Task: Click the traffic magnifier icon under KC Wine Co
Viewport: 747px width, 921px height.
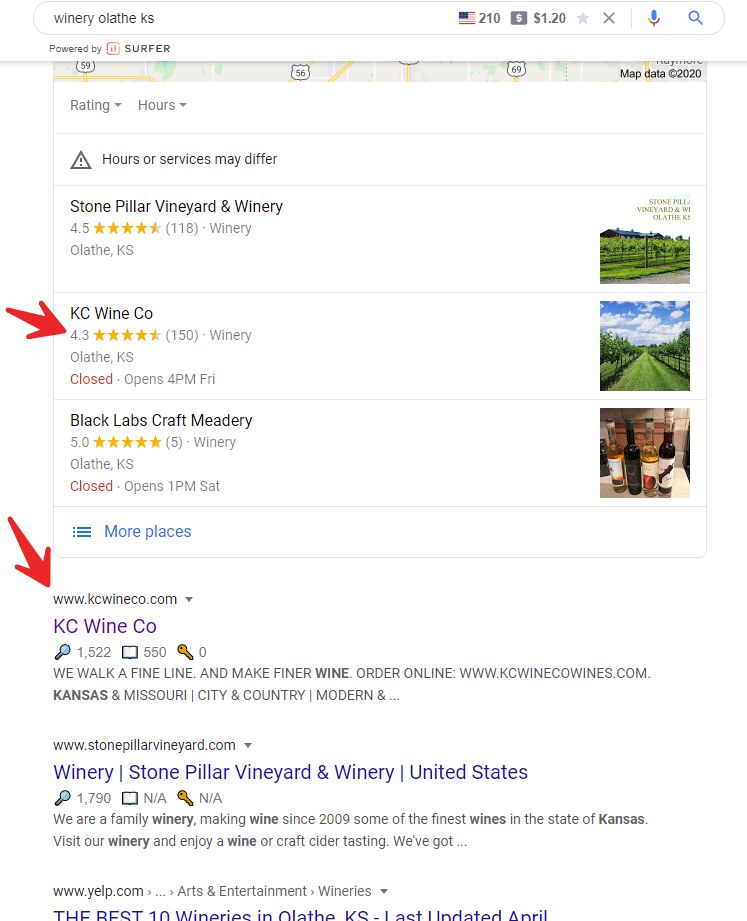Action: pyautogui.click(x=62, y=652)
